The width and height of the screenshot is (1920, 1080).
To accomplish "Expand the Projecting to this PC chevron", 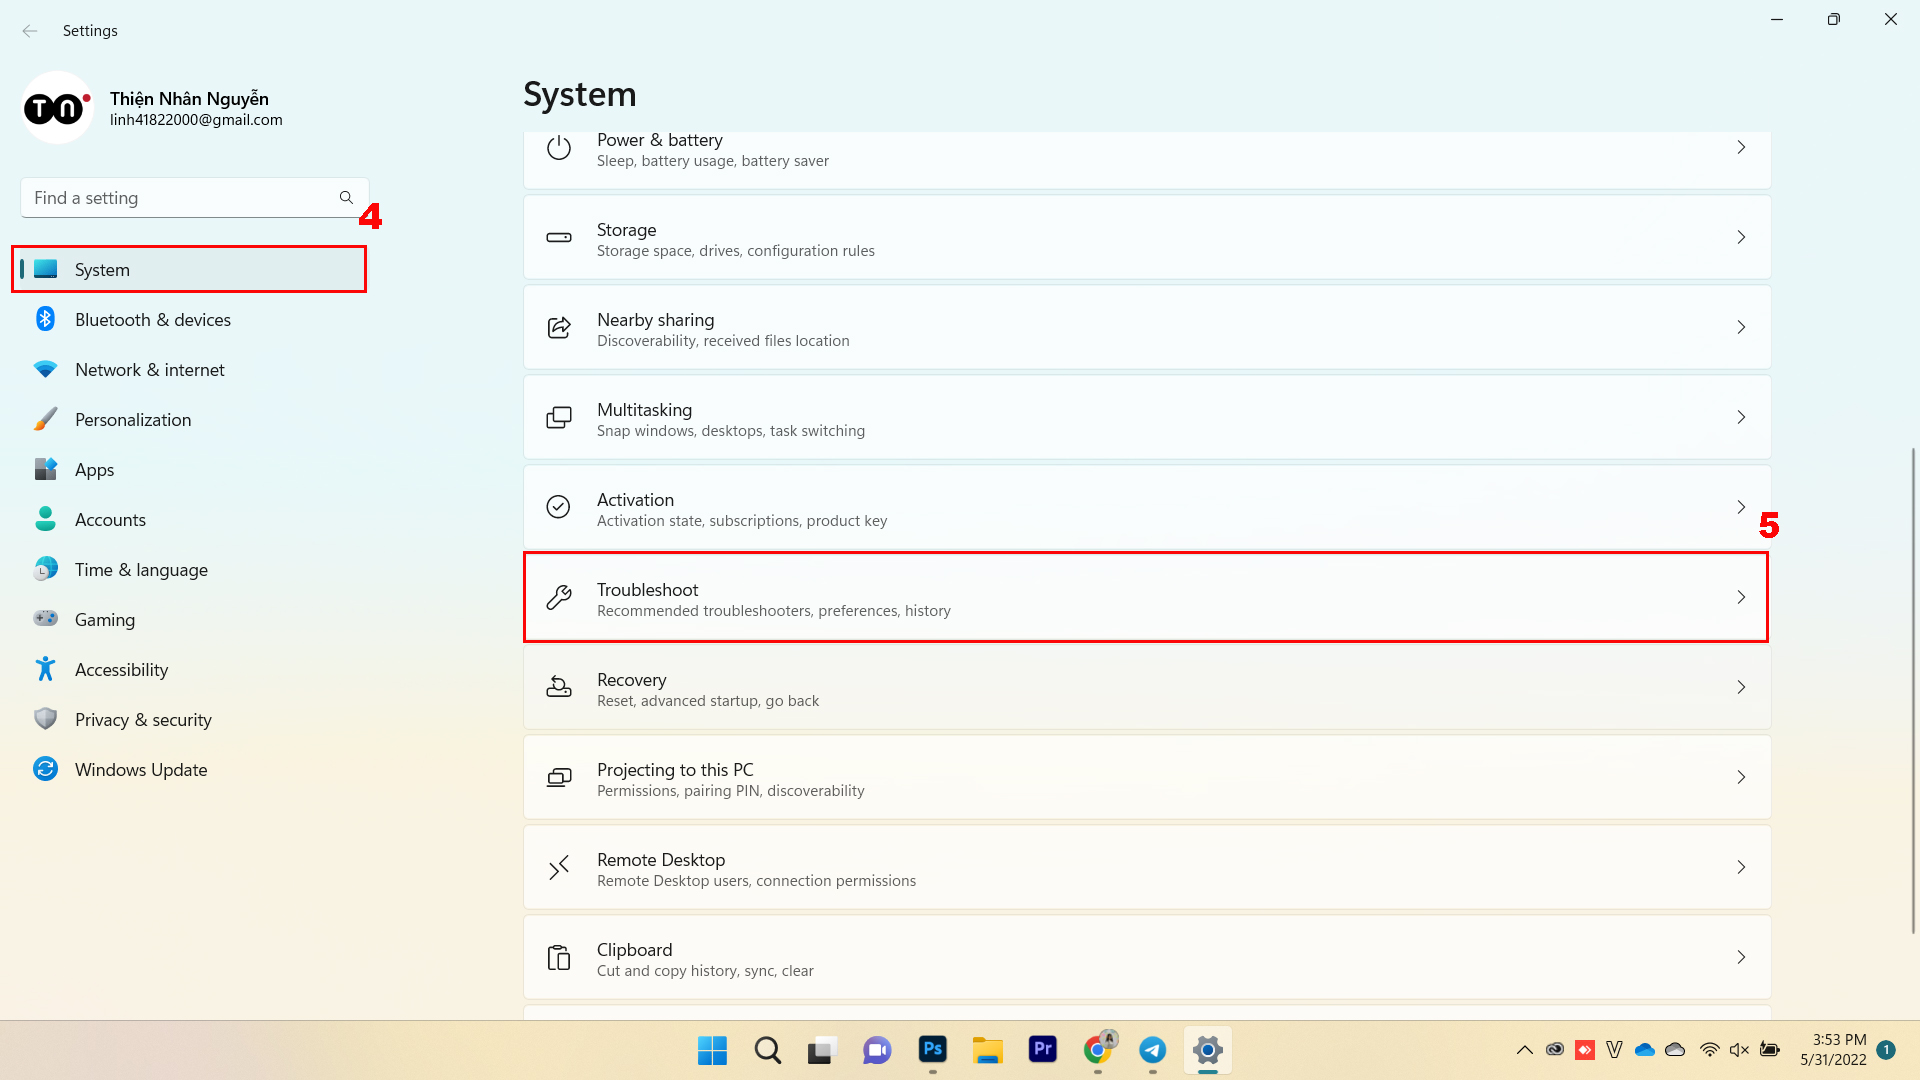I will tap(1741, 777).
